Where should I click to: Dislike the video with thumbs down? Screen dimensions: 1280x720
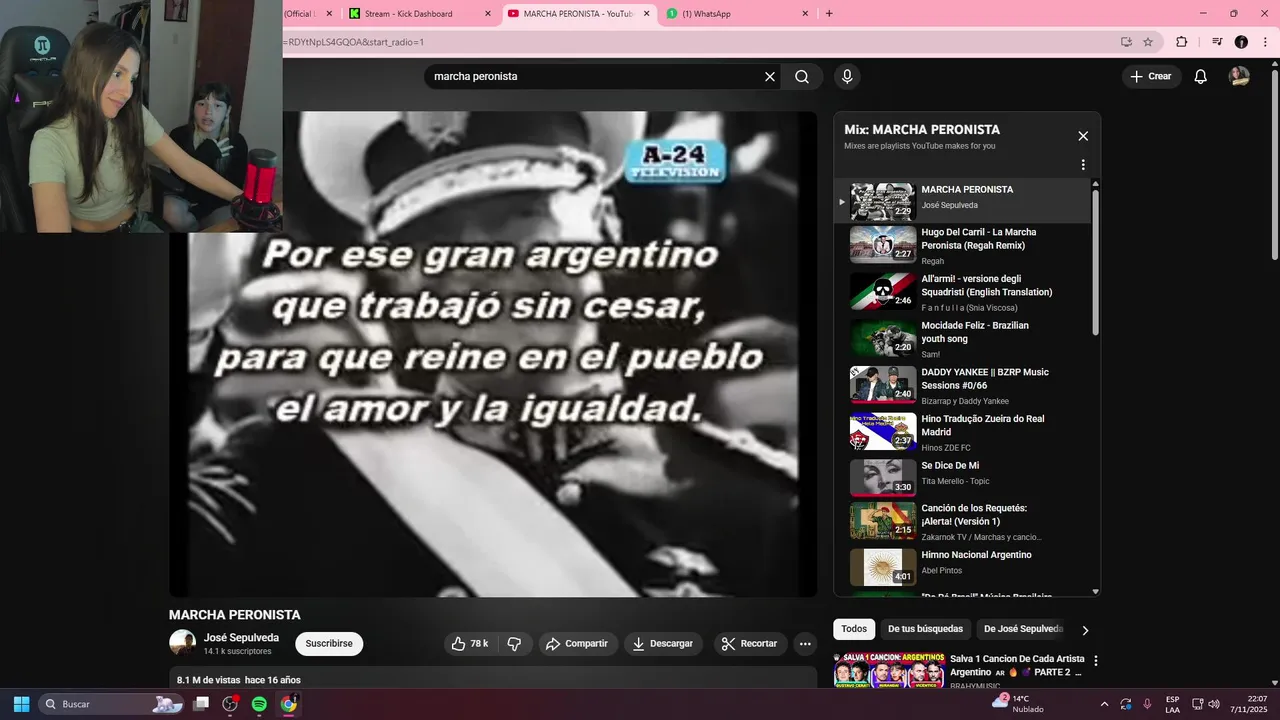(x=514, y=644)
